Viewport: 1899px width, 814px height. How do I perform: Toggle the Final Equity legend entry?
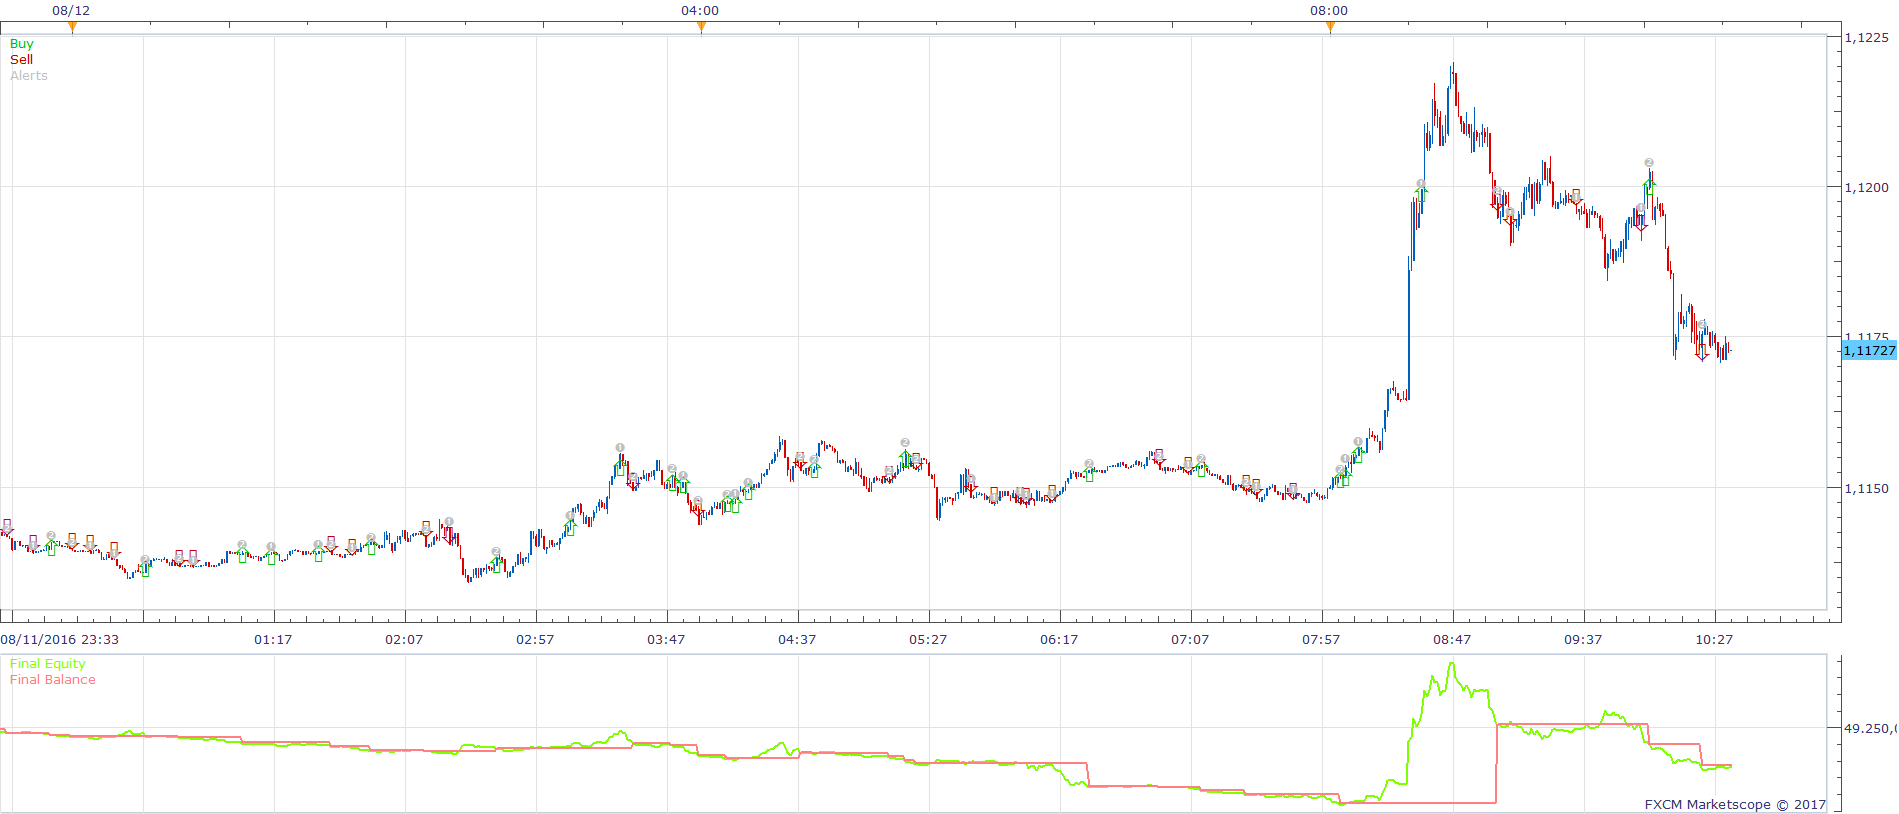coord(48,663)
